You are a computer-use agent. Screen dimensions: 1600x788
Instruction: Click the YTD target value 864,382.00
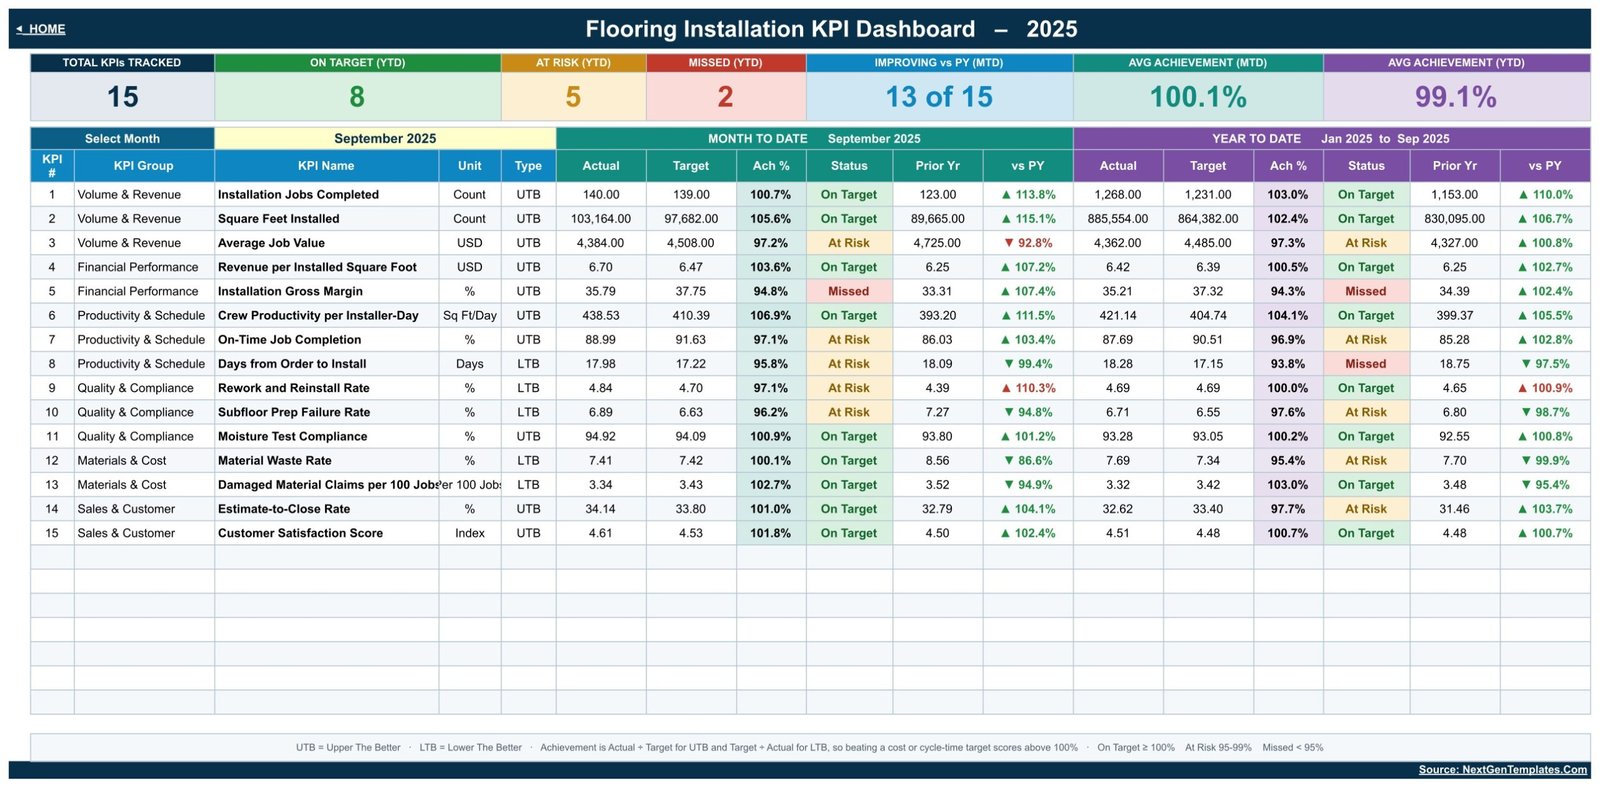1208,219
